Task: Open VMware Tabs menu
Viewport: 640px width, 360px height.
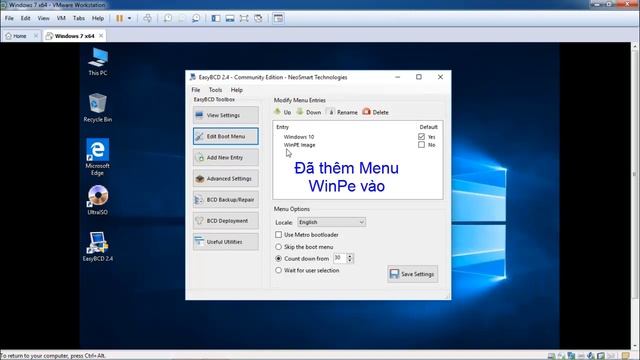Action: (79, 18)
